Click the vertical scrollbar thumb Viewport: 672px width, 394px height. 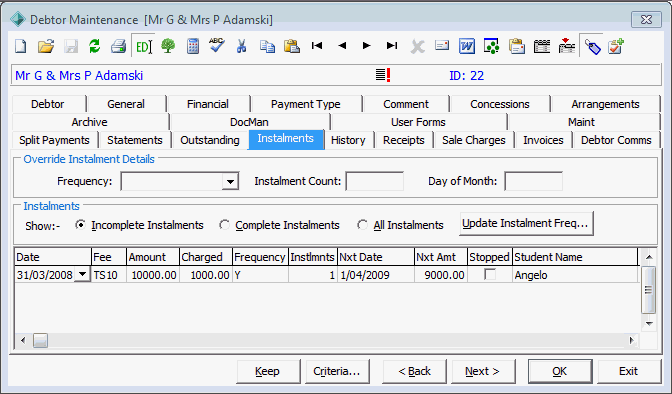point(648,290)
